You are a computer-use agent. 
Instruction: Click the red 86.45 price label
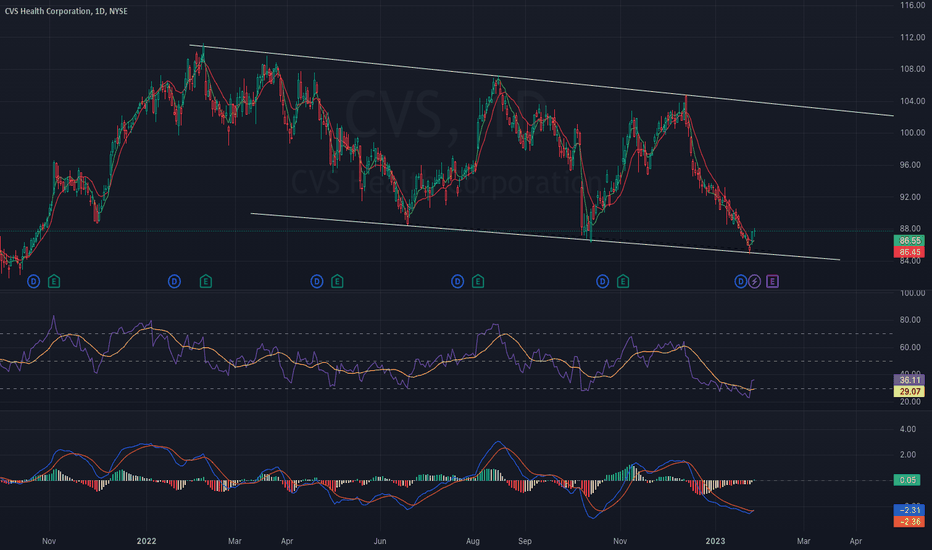pos(909,252)
